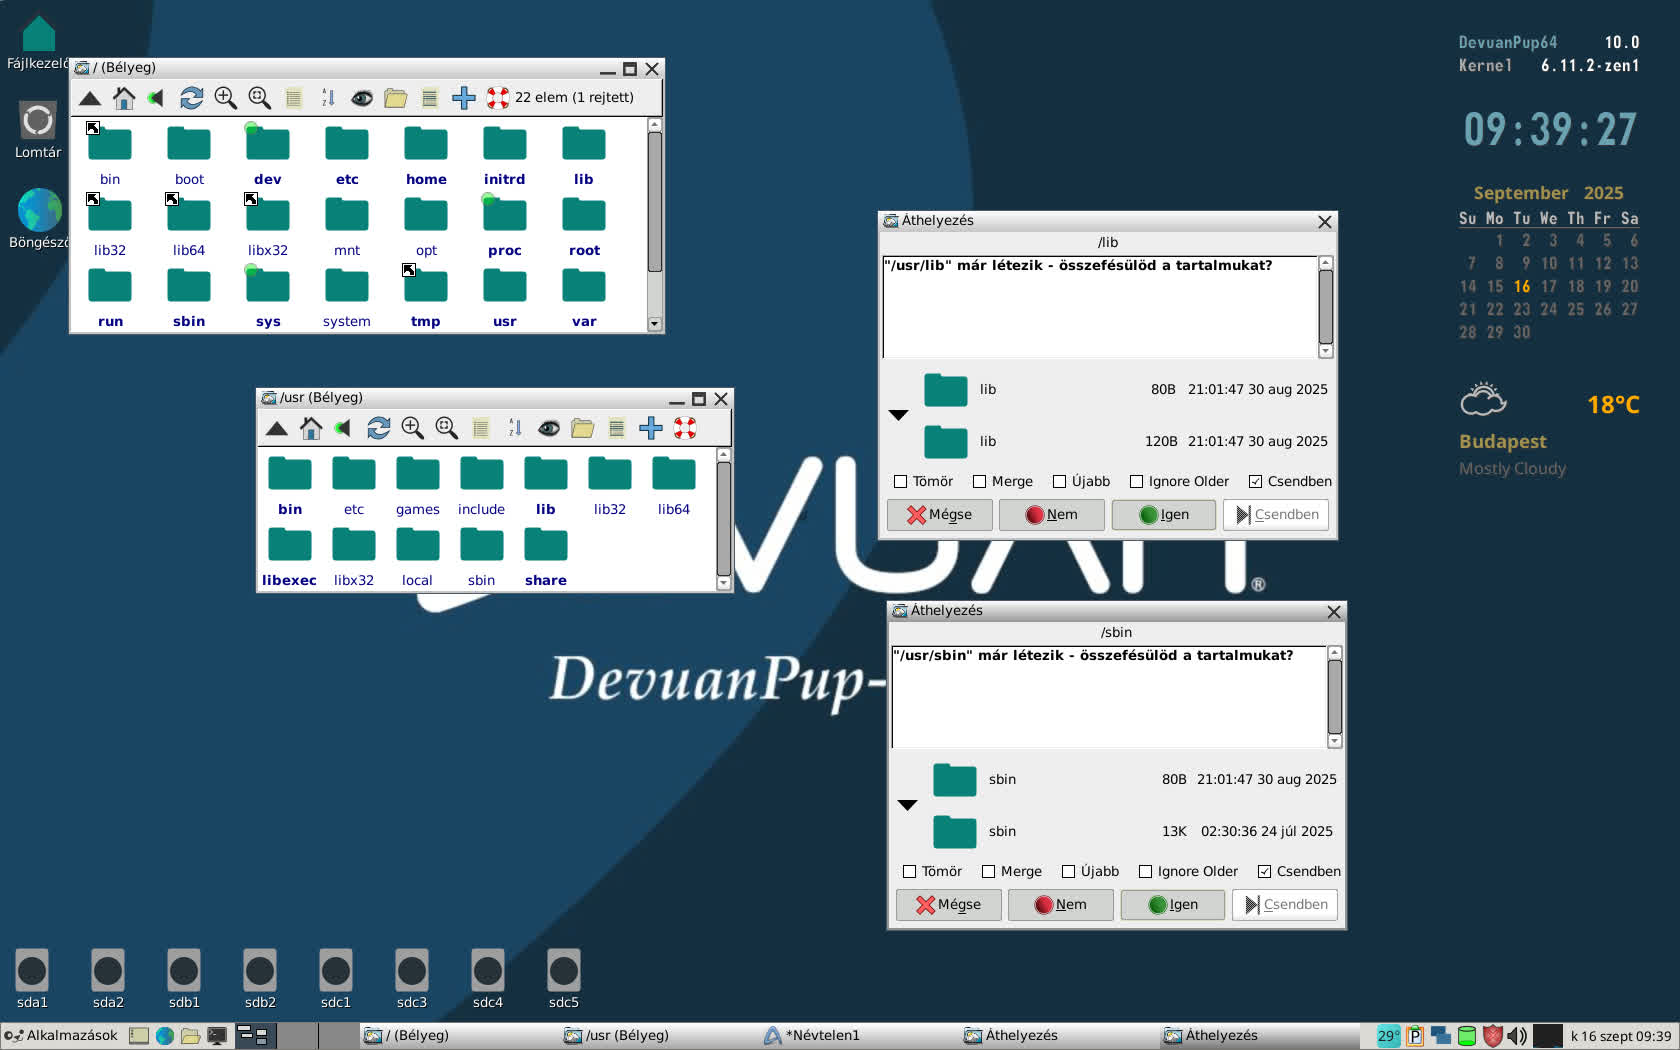1680x1050 pixels.
Task: Select the etc folder in / window
Action: coord(347,156)
